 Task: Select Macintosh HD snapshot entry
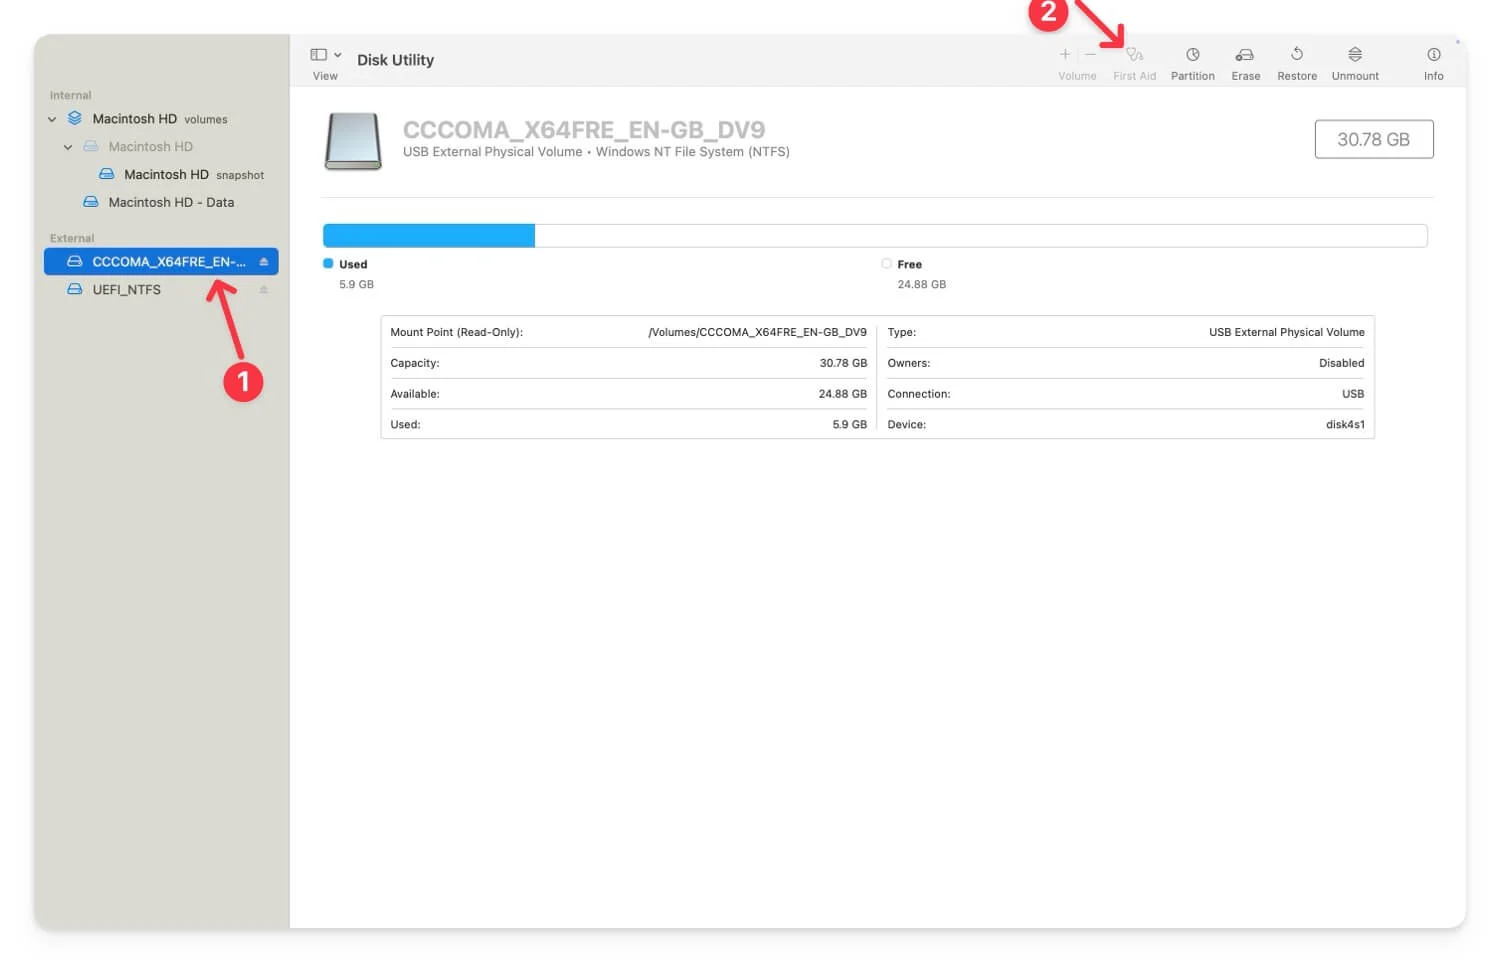161,174
